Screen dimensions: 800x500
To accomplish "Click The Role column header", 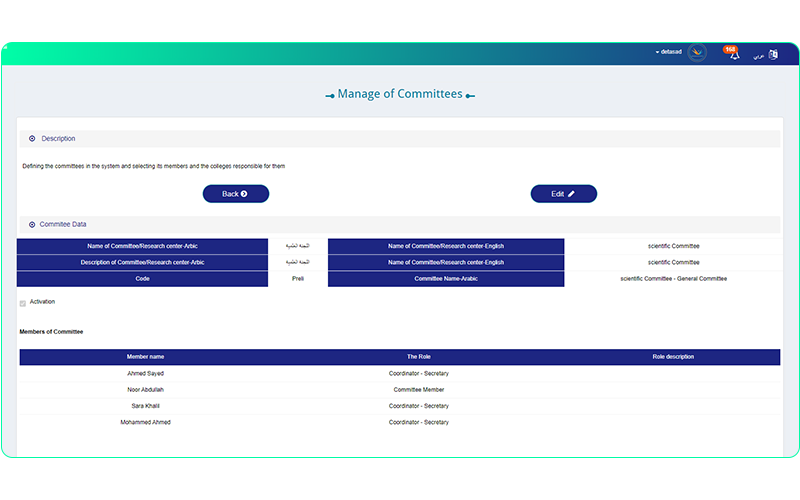I will point(418,357).
